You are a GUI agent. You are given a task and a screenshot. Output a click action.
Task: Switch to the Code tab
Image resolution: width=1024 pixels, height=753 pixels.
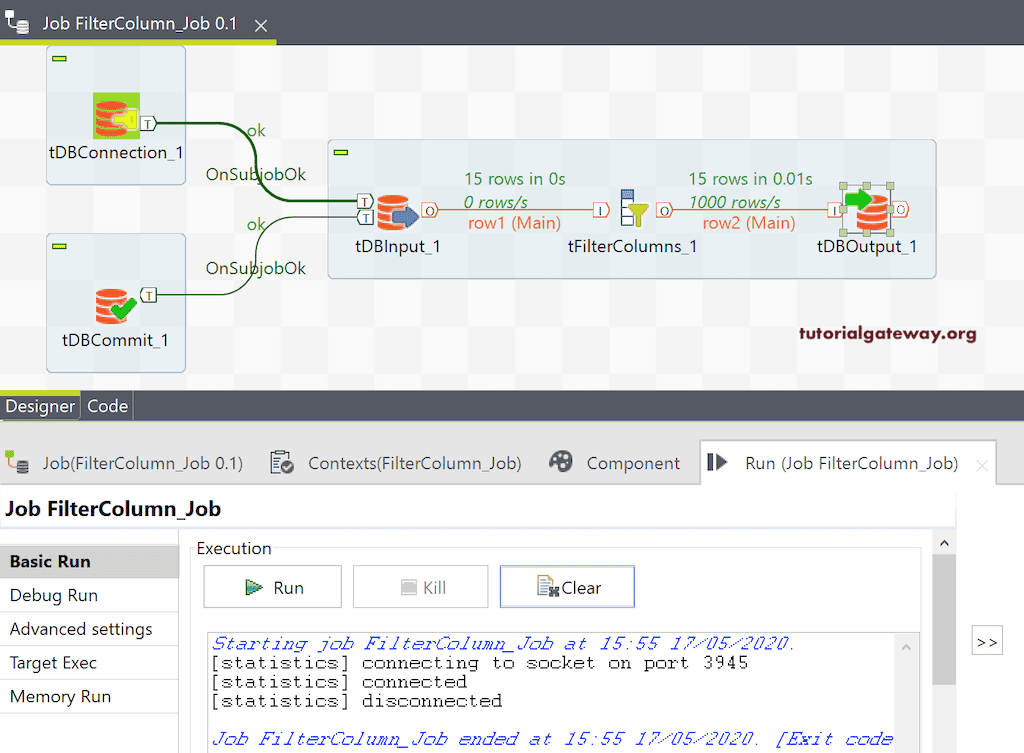click(x=107, y=406)
